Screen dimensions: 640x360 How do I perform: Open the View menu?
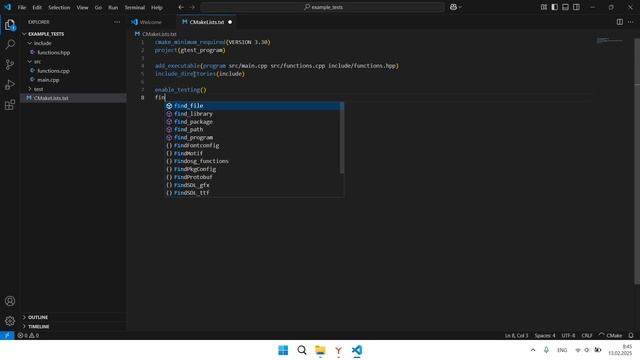coord(82,7)
